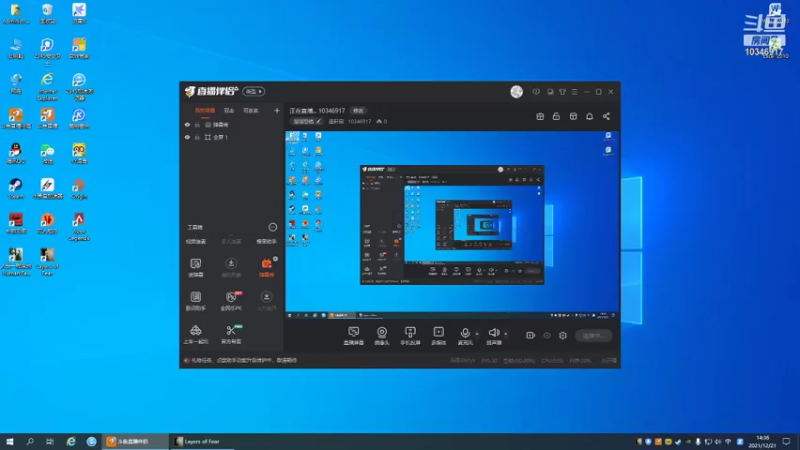The width and height of the screenshot is (800, 450).
Task: Open the PK tool with the red badge
Action: click(x=231, y=301)
